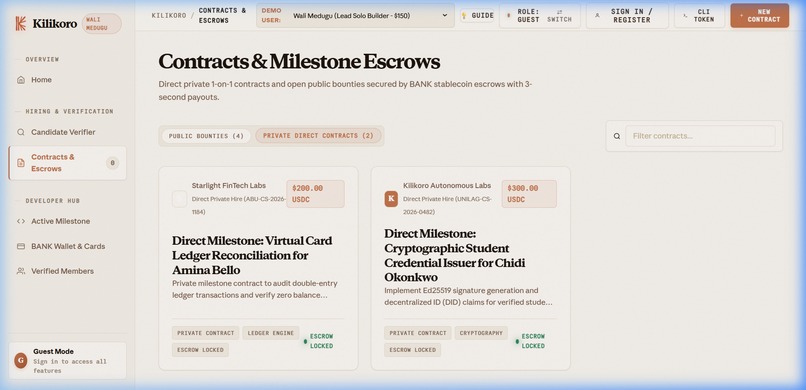
Task: Click the Guest Mode sign-in panel
Action: [67, 361]
